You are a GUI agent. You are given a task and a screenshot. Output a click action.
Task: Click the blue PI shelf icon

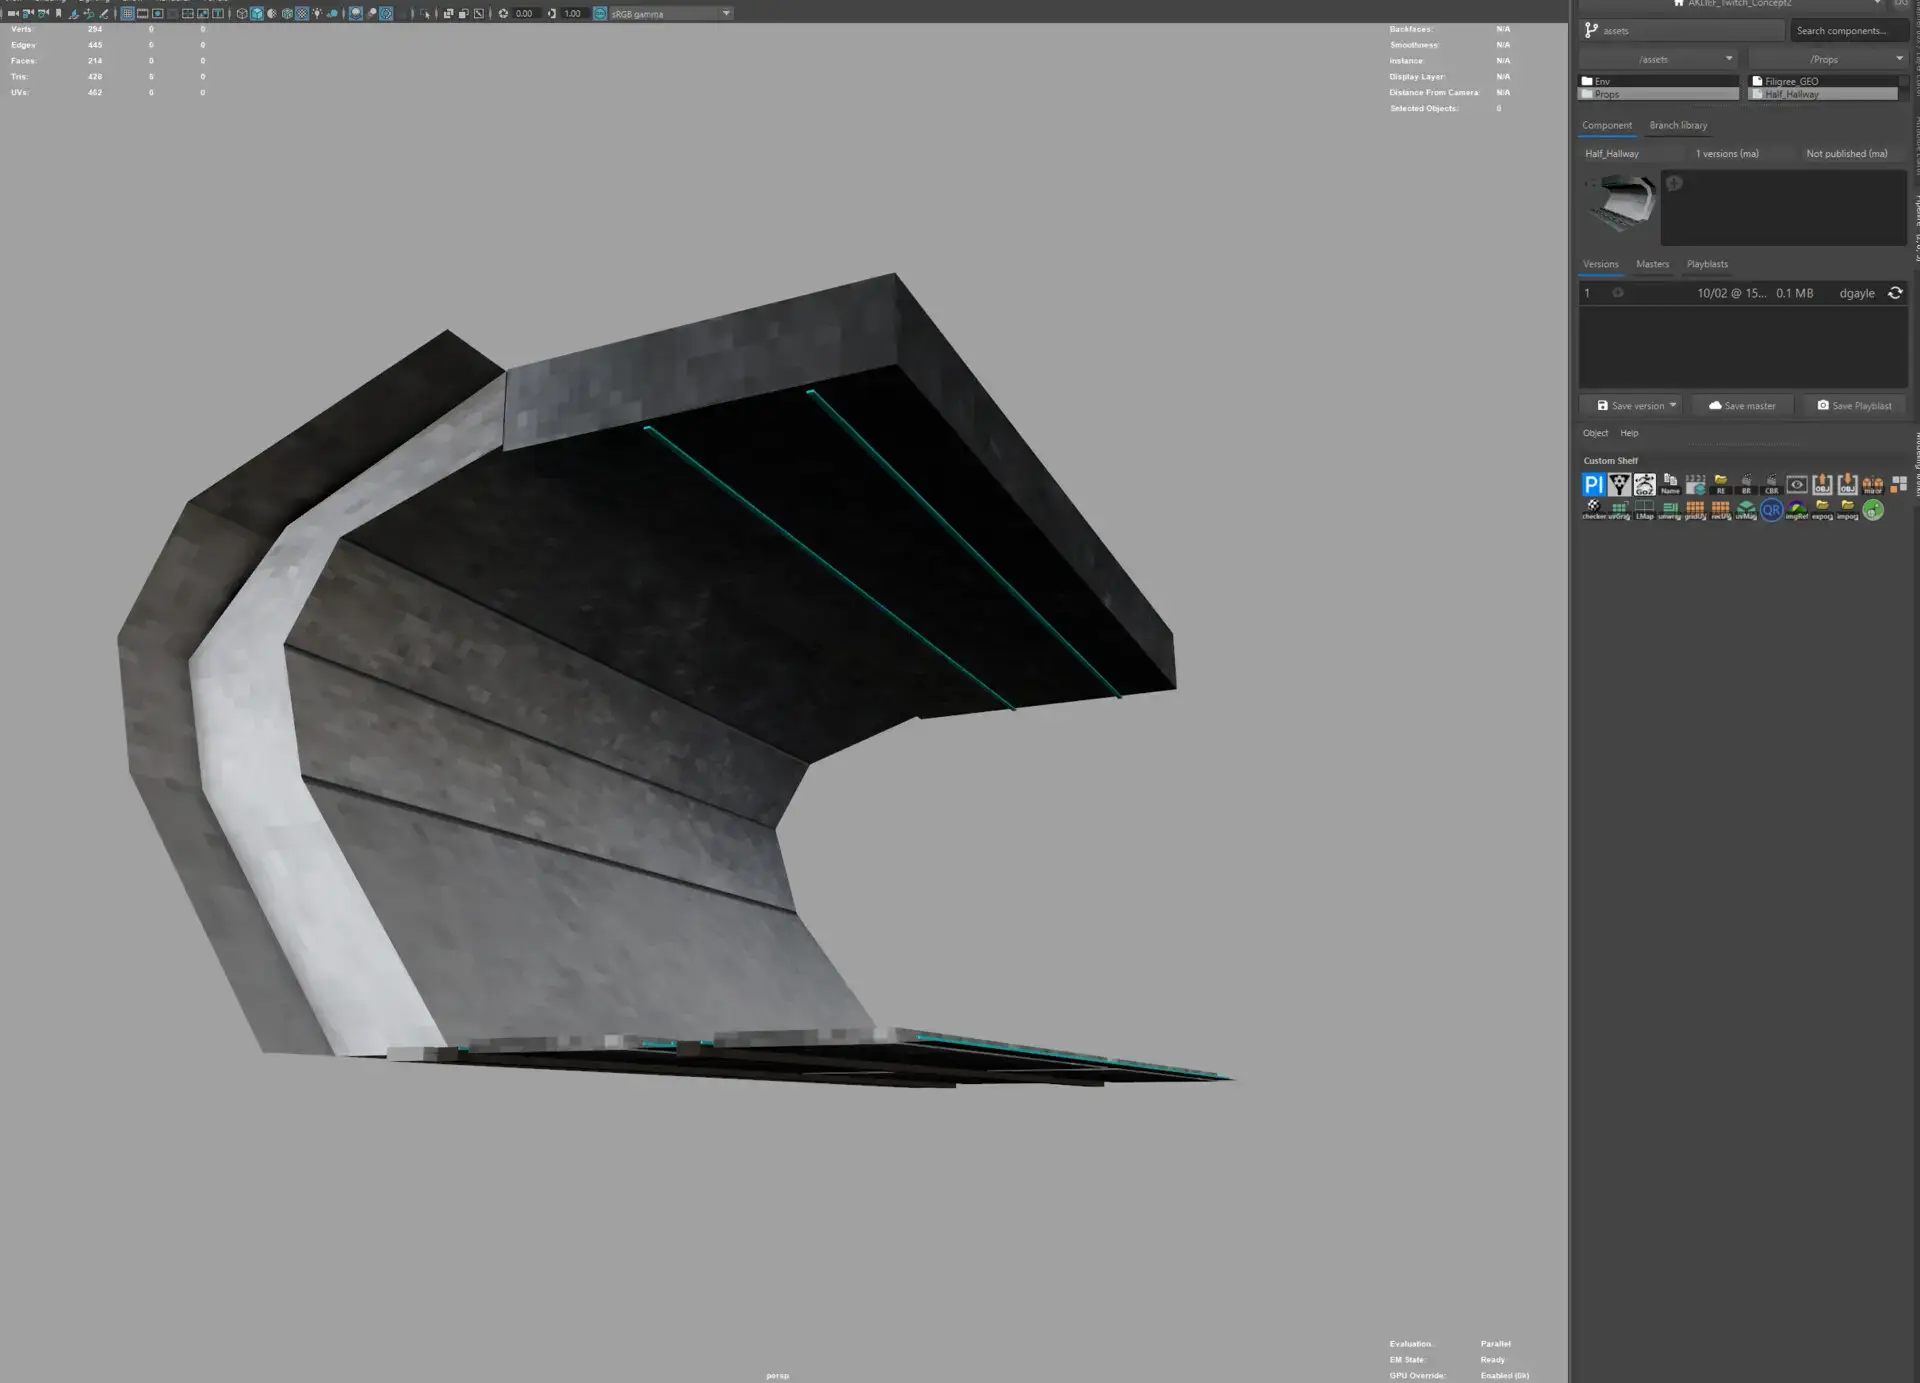tap(1593, 485)
